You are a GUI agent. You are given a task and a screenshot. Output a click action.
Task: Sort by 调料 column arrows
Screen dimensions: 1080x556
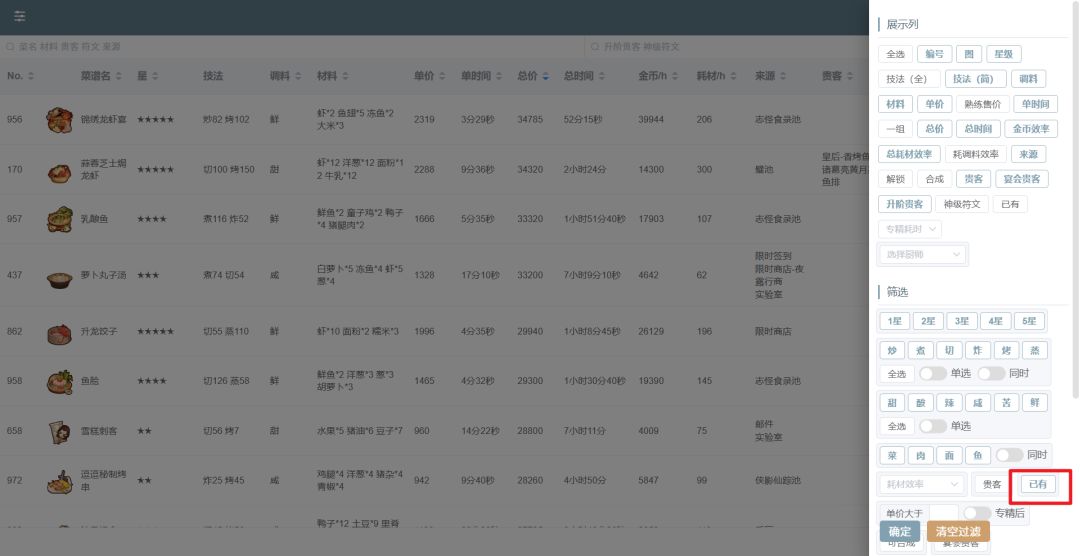pyautogui.click(x=298, y=76)
